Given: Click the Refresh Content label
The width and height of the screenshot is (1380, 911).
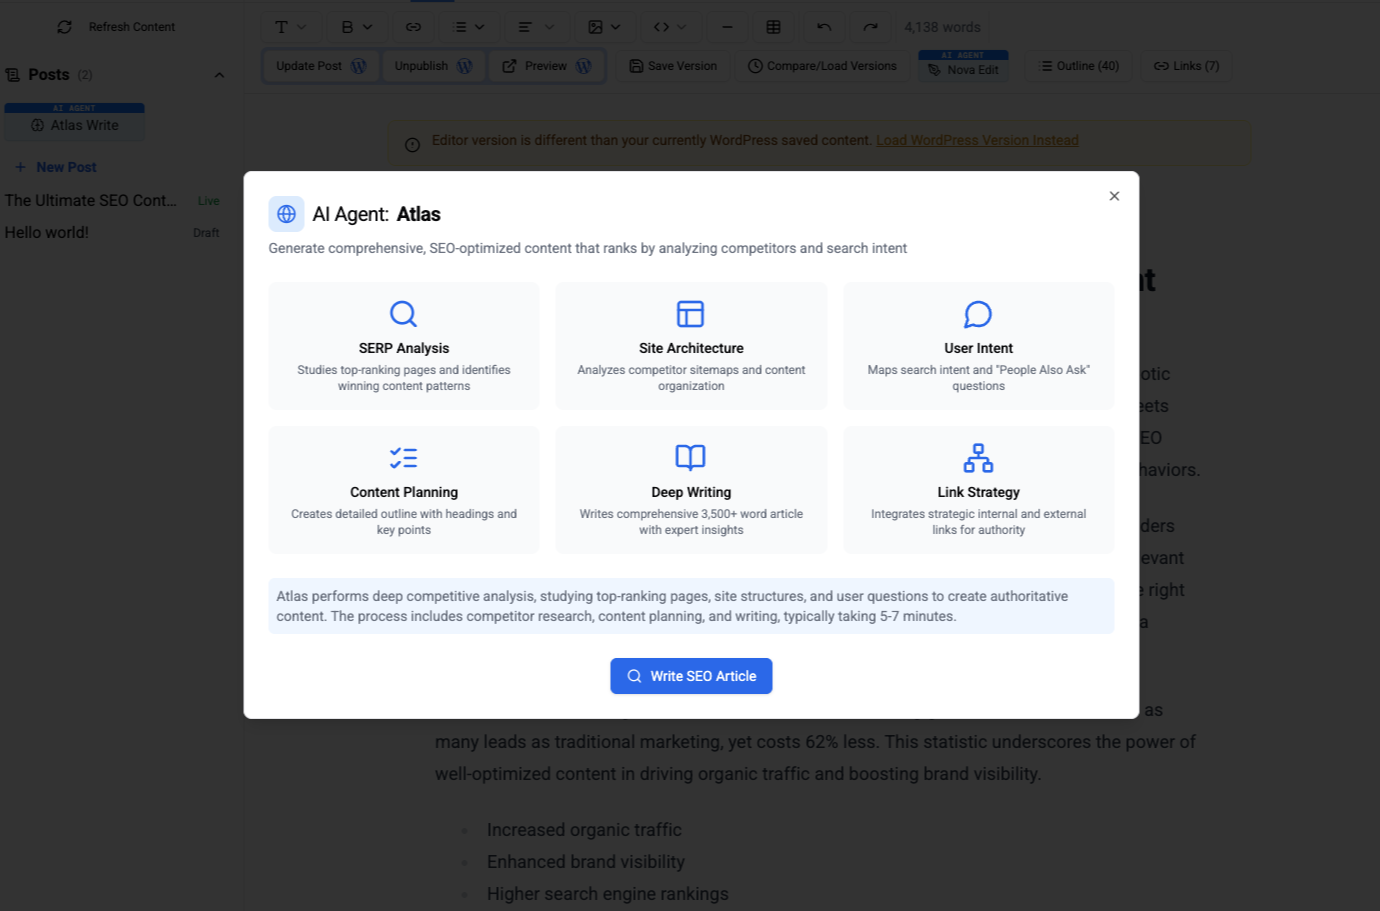Looking at the screenshot, I should (x=132, y=27).
